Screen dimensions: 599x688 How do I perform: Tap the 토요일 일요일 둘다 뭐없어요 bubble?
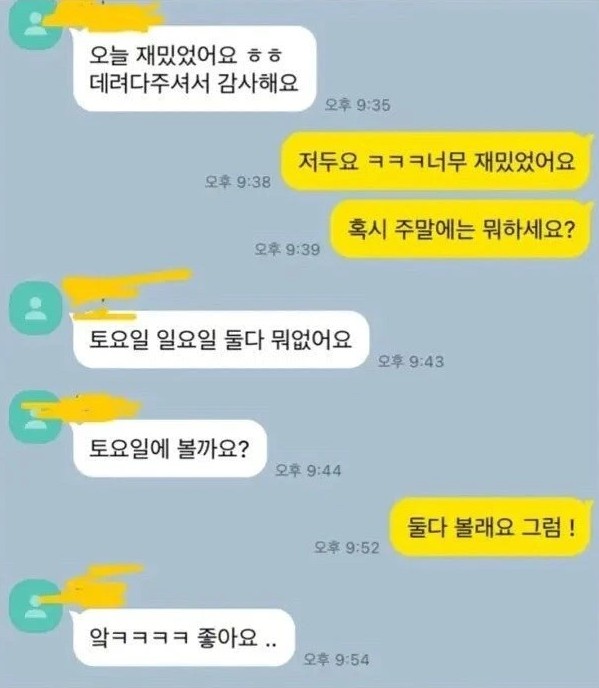tap(221, 339)
